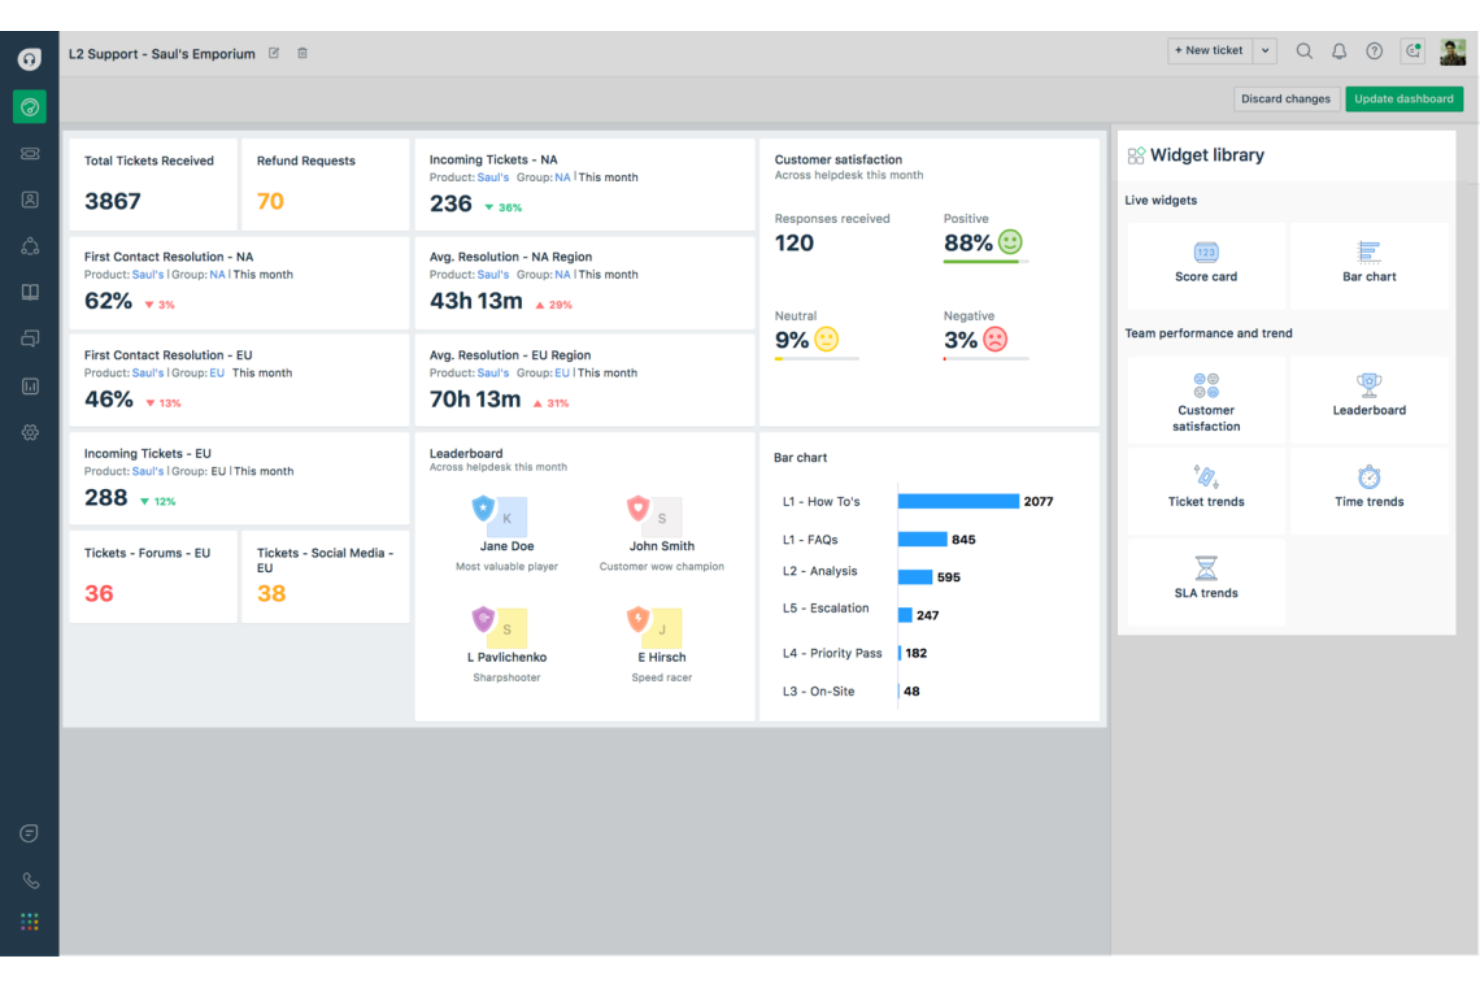Click the Widget library panel header
The width and height of the screenshot is (1480, 987).
1206,155
